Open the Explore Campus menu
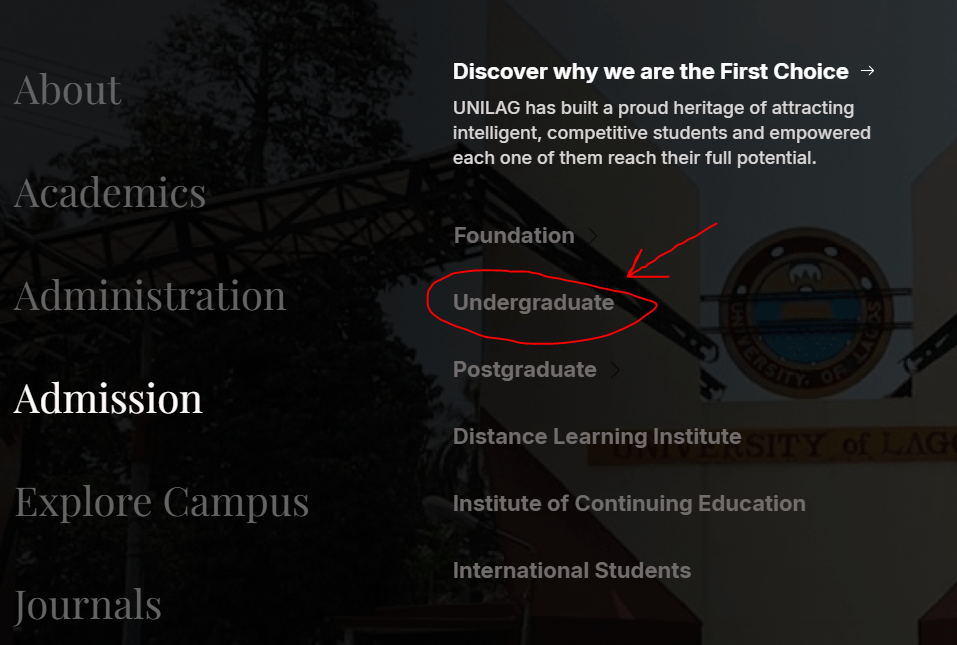Image resolution: width=957 pixels, height=645 pixels. (162, 502)
